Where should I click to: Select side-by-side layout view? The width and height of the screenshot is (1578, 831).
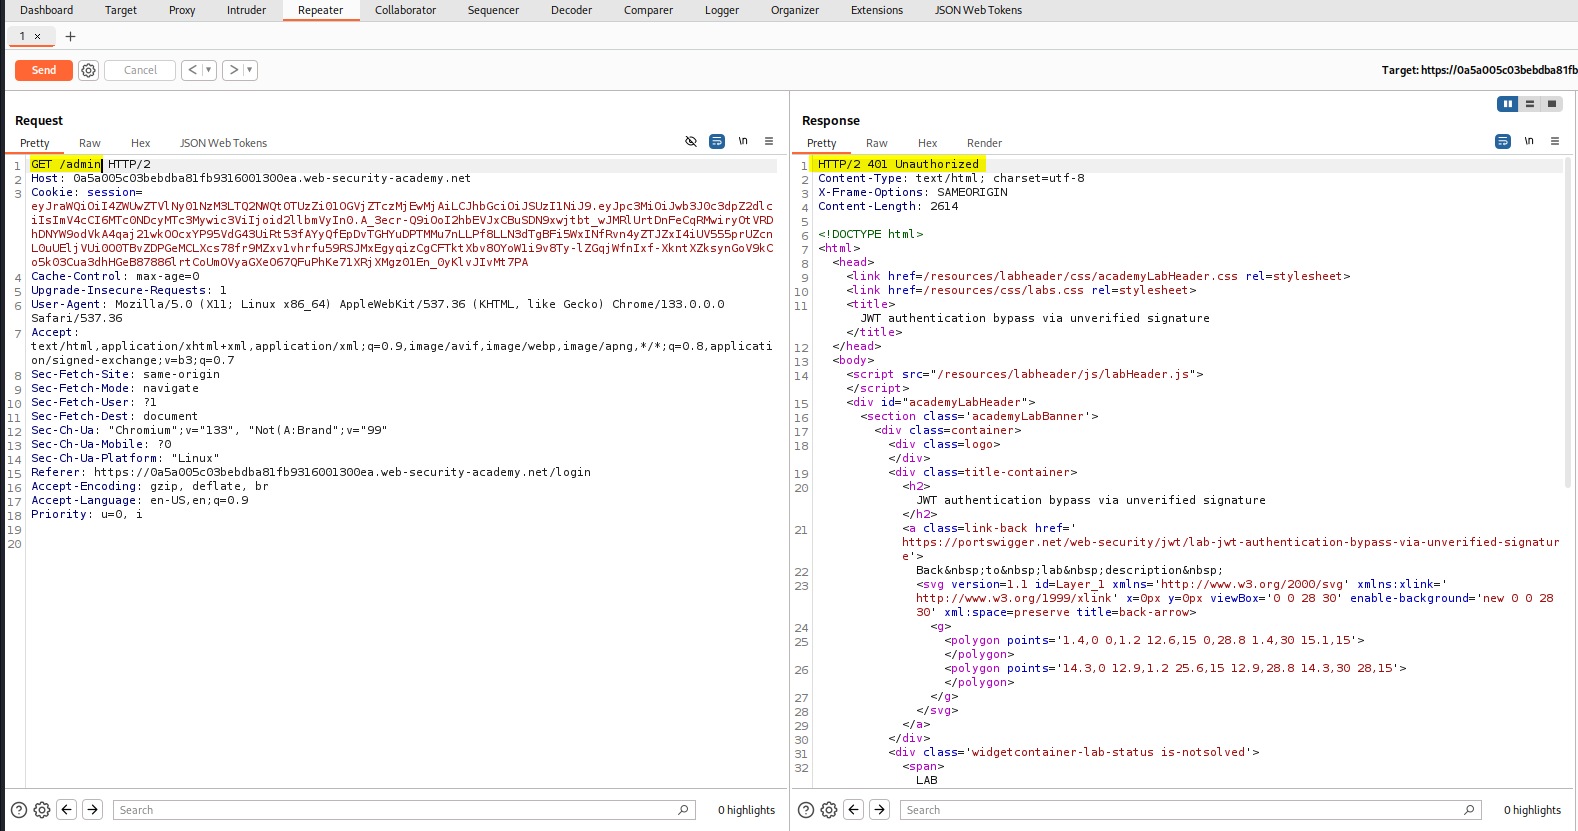point(1508,104)
